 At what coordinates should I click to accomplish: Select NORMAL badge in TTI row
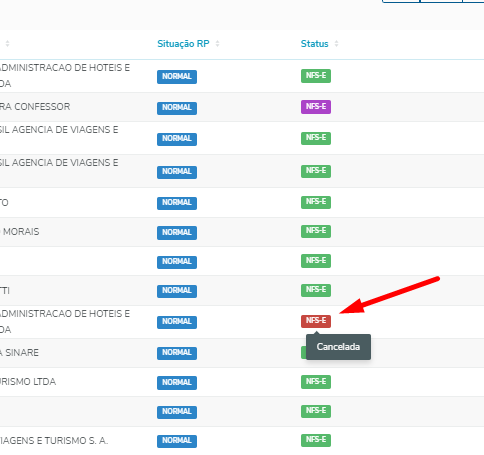point(177,291)
